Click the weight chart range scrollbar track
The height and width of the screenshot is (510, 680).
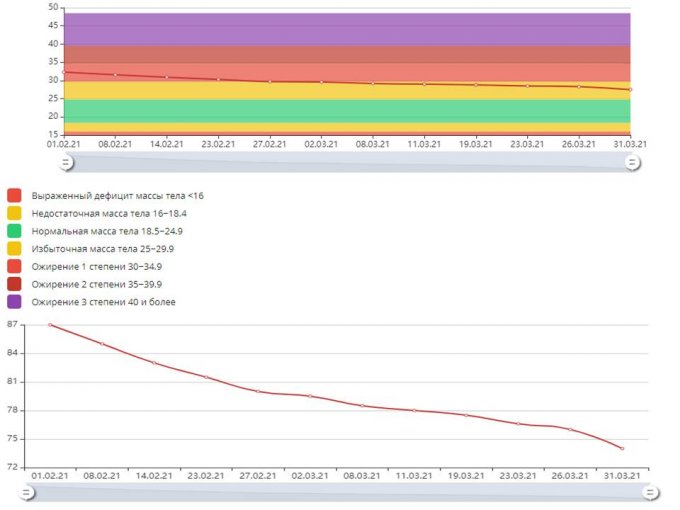[338, 493]
